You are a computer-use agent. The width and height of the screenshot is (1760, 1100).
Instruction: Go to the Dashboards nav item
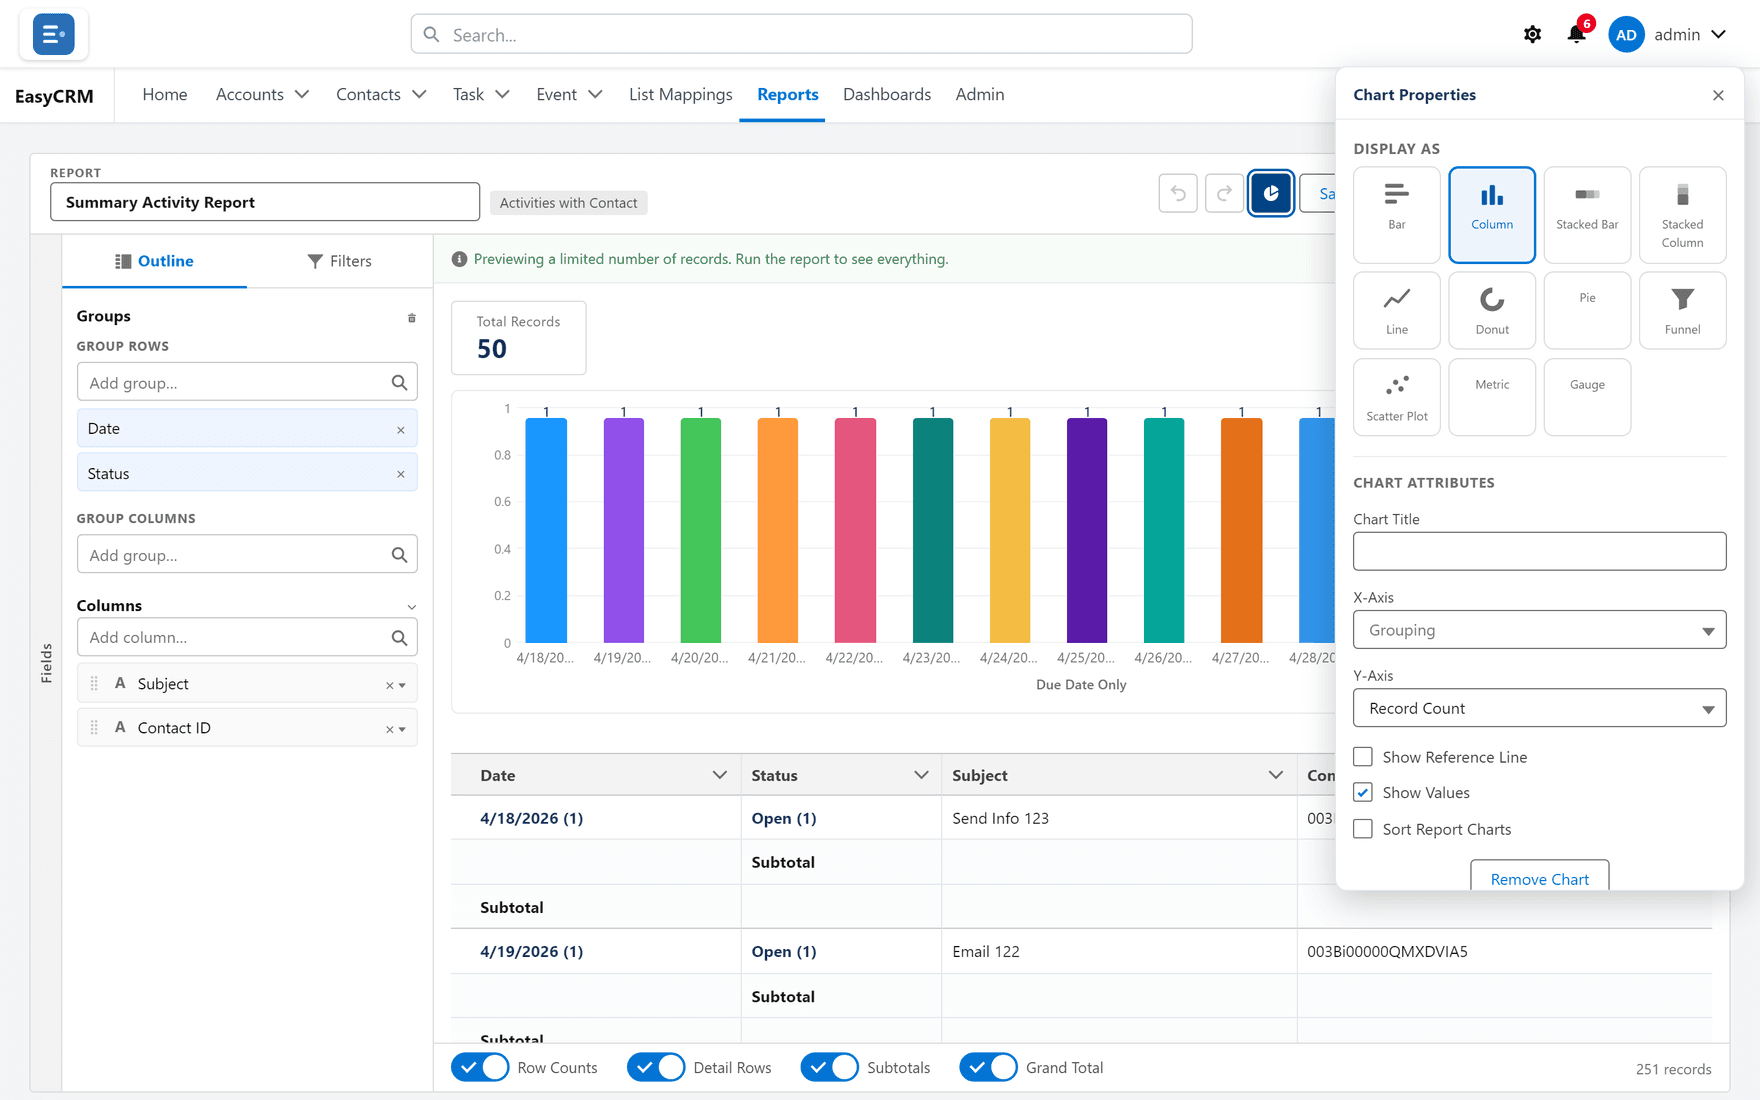point(887,94)
